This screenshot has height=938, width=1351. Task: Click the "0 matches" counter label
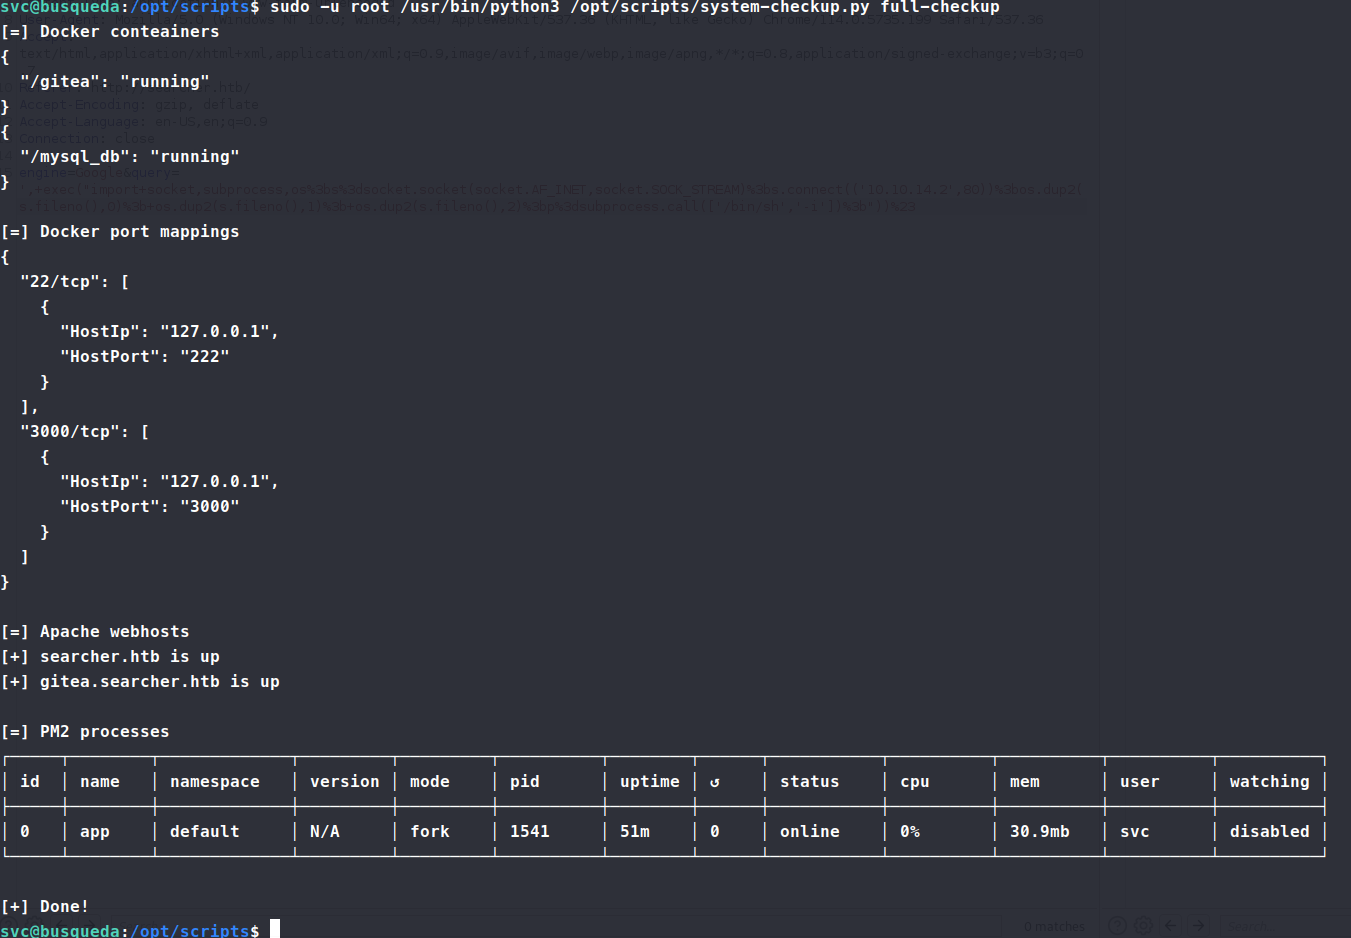1054,927
